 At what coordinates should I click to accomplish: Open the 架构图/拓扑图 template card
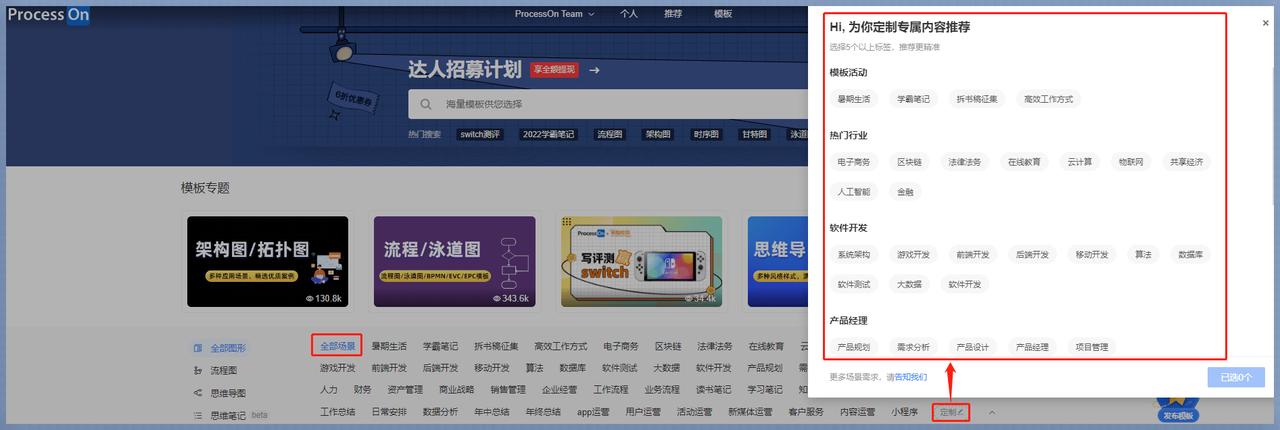click(x=268, y=262)
